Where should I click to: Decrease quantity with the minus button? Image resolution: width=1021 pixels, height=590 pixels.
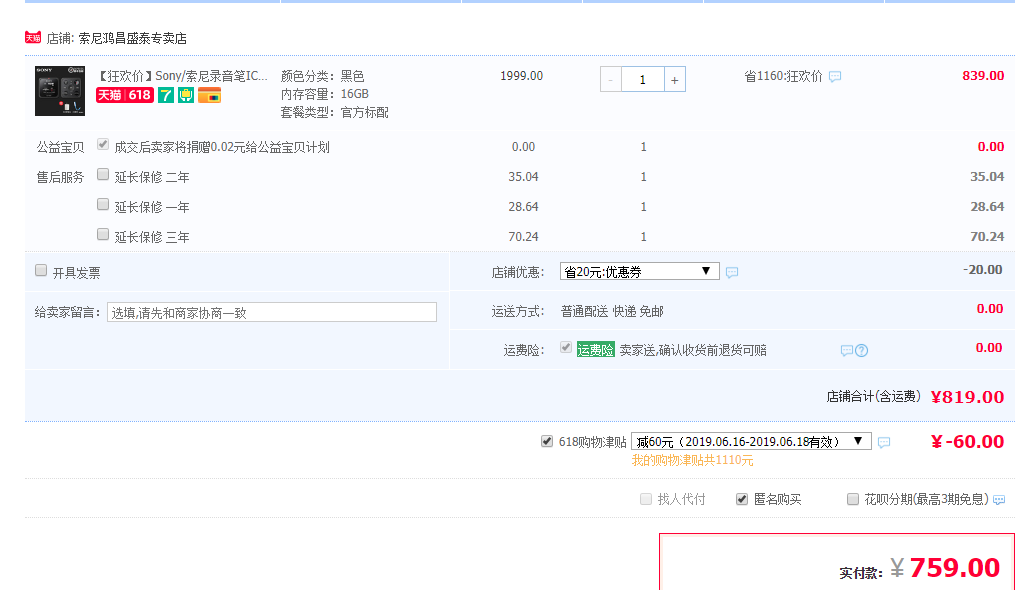(x=611, y=79)
